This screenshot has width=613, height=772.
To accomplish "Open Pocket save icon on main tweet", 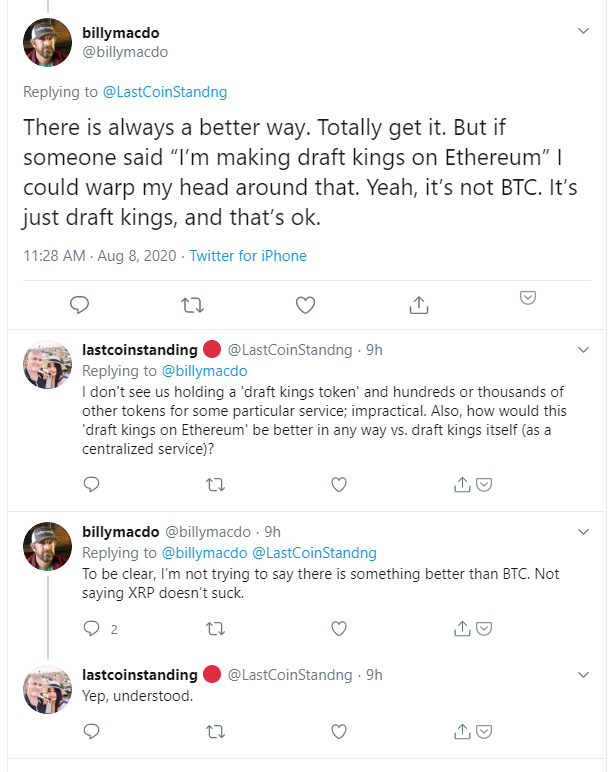I will tap(528, 297).
